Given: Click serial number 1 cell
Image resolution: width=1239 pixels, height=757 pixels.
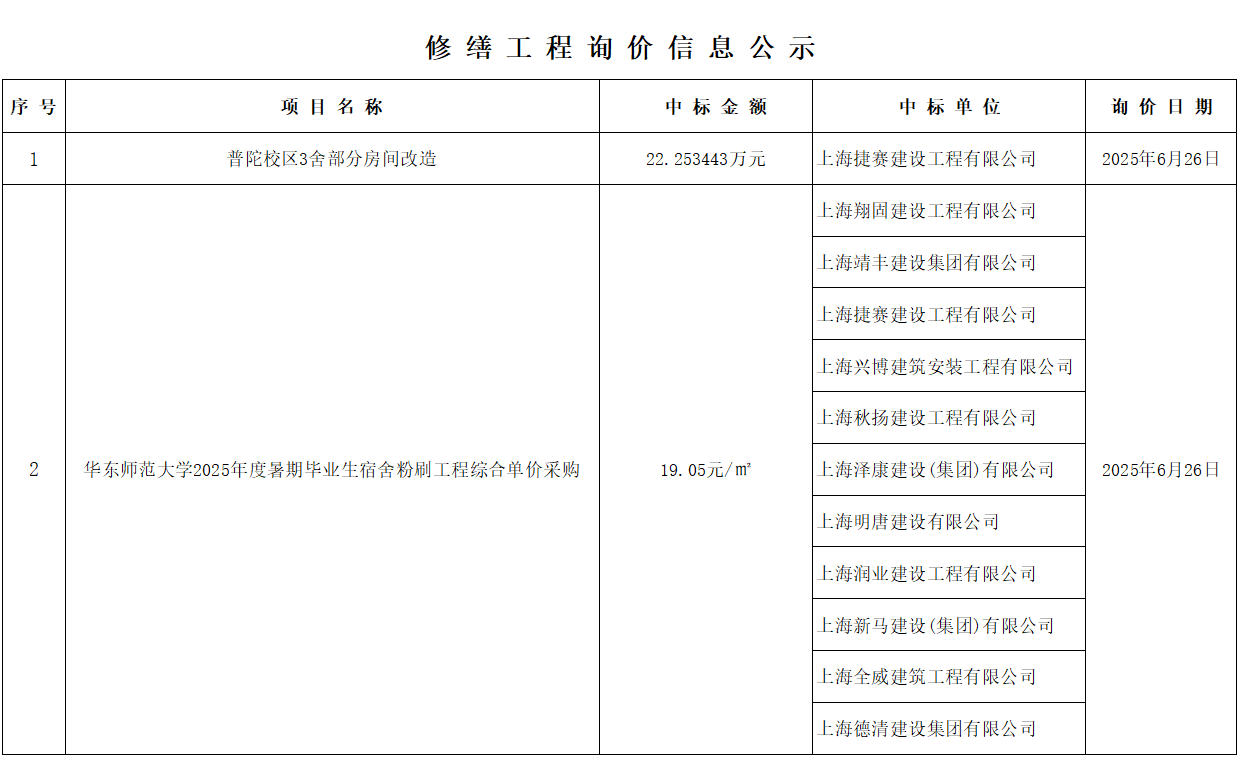Looking at the screenshot, I should 33,158.
